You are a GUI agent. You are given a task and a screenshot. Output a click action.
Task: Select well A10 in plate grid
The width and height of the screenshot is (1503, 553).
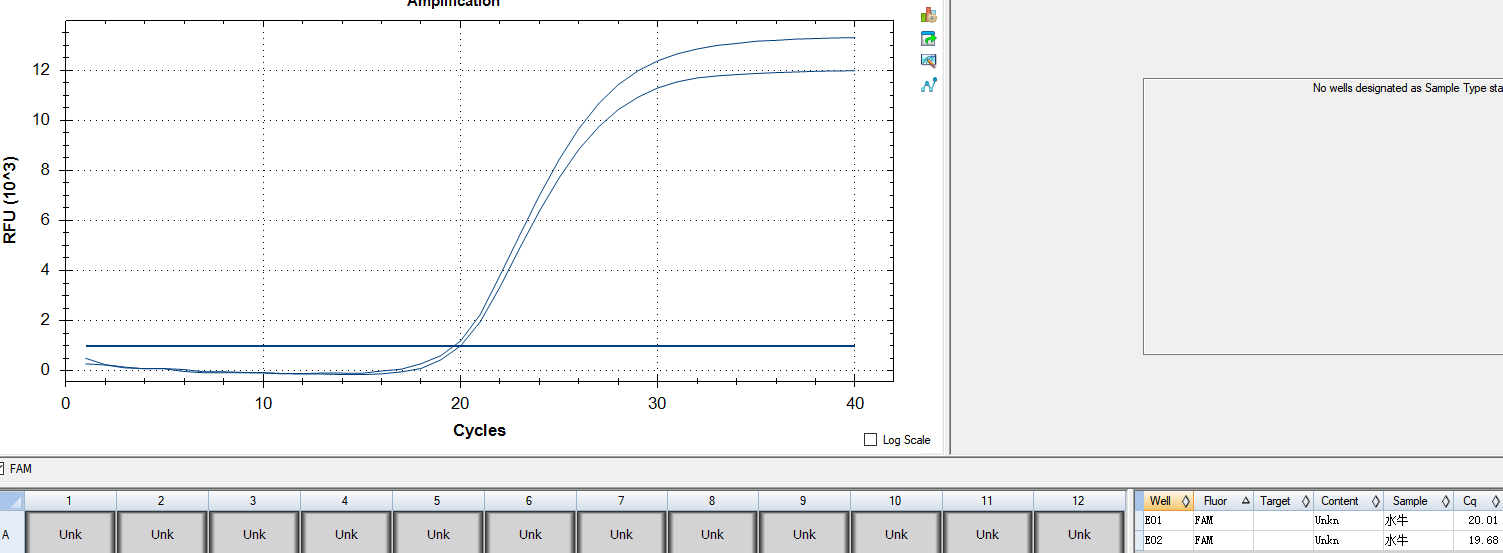(x=896, y=532)
